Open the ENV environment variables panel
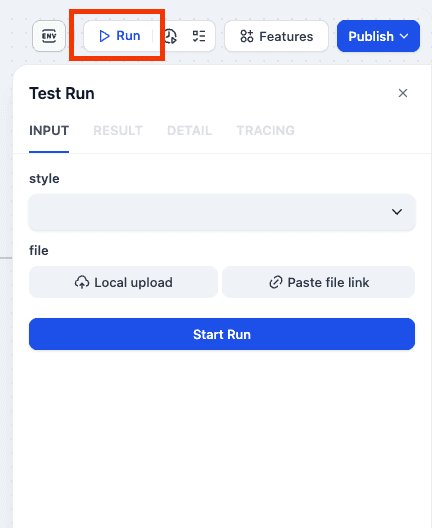The width and height of the screenshot is (432, 528). click(x=49, y=36)
